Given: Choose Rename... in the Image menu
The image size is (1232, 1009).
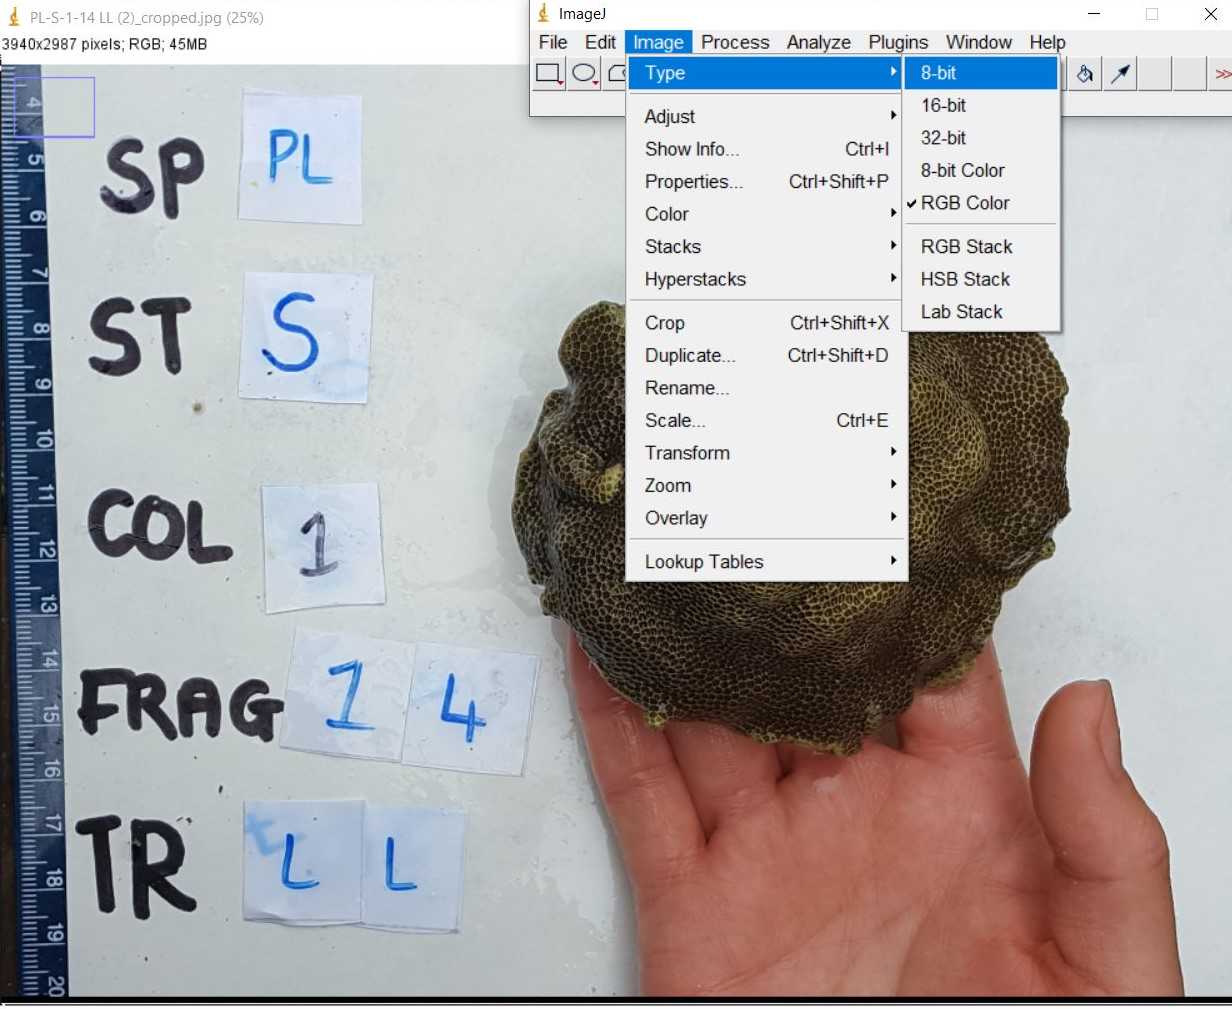Looking at the screenshot, I should (766, 388).
